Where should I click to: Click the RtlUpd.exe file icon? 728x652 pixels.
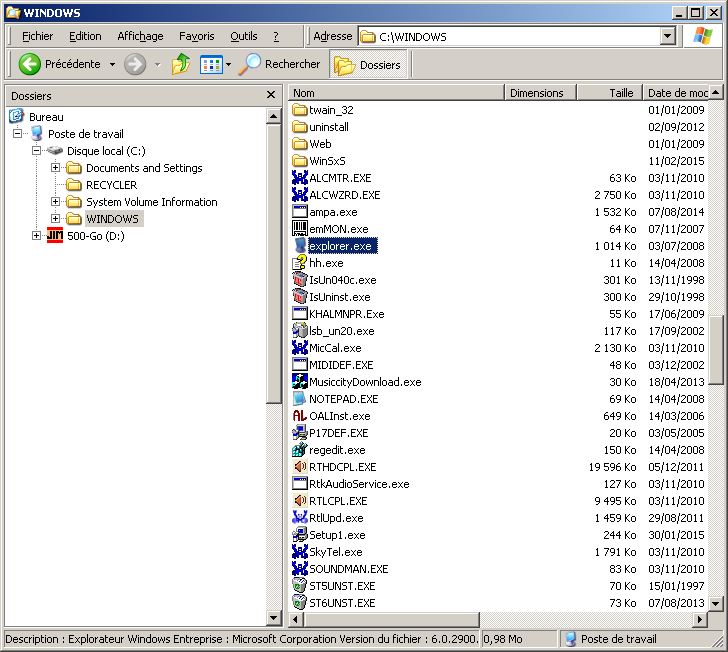[x=300, y=518]
